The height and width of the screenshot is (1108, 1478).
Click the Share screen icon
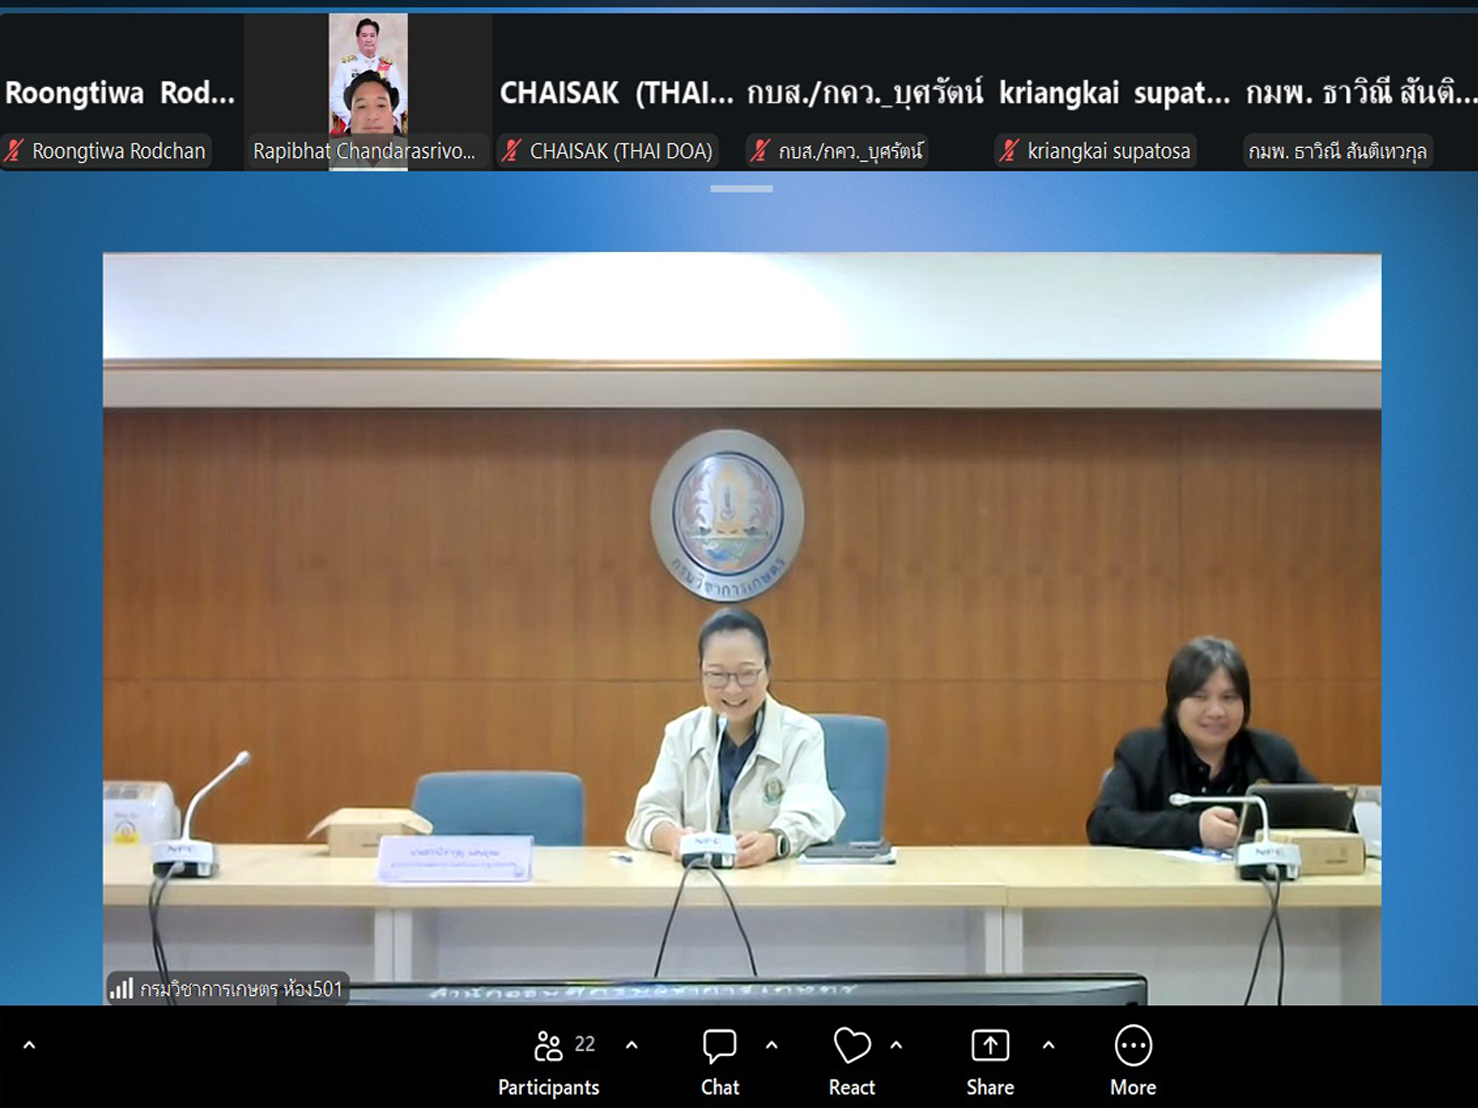coord(990,1046)
